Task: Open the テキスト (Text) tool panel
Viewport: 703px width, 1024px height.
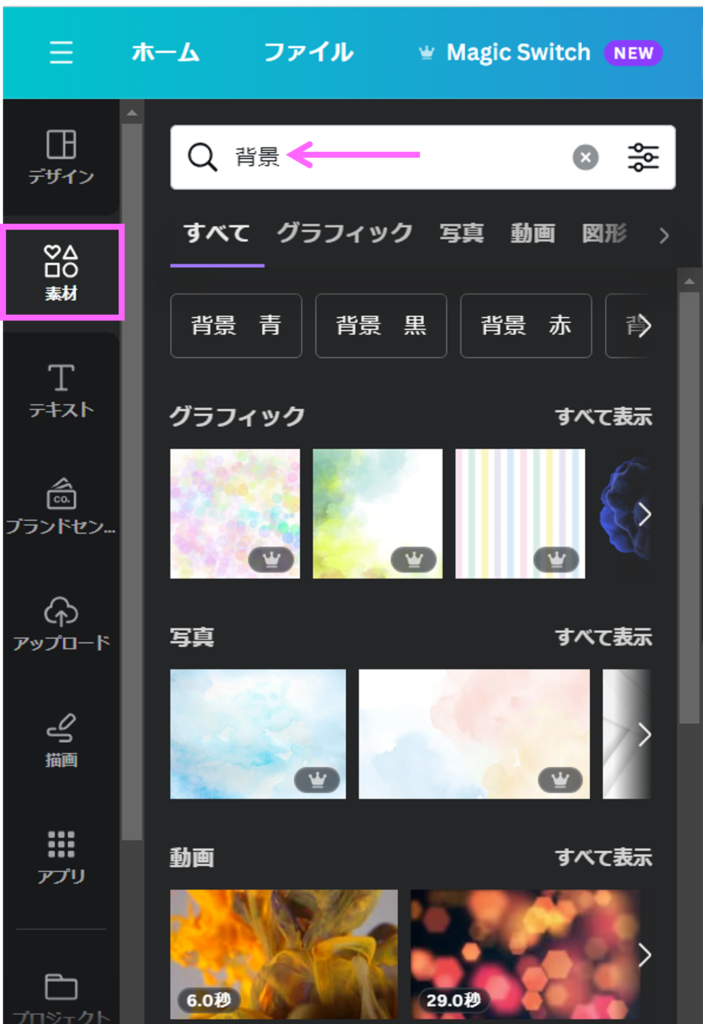Action: (x=61, y=391)
